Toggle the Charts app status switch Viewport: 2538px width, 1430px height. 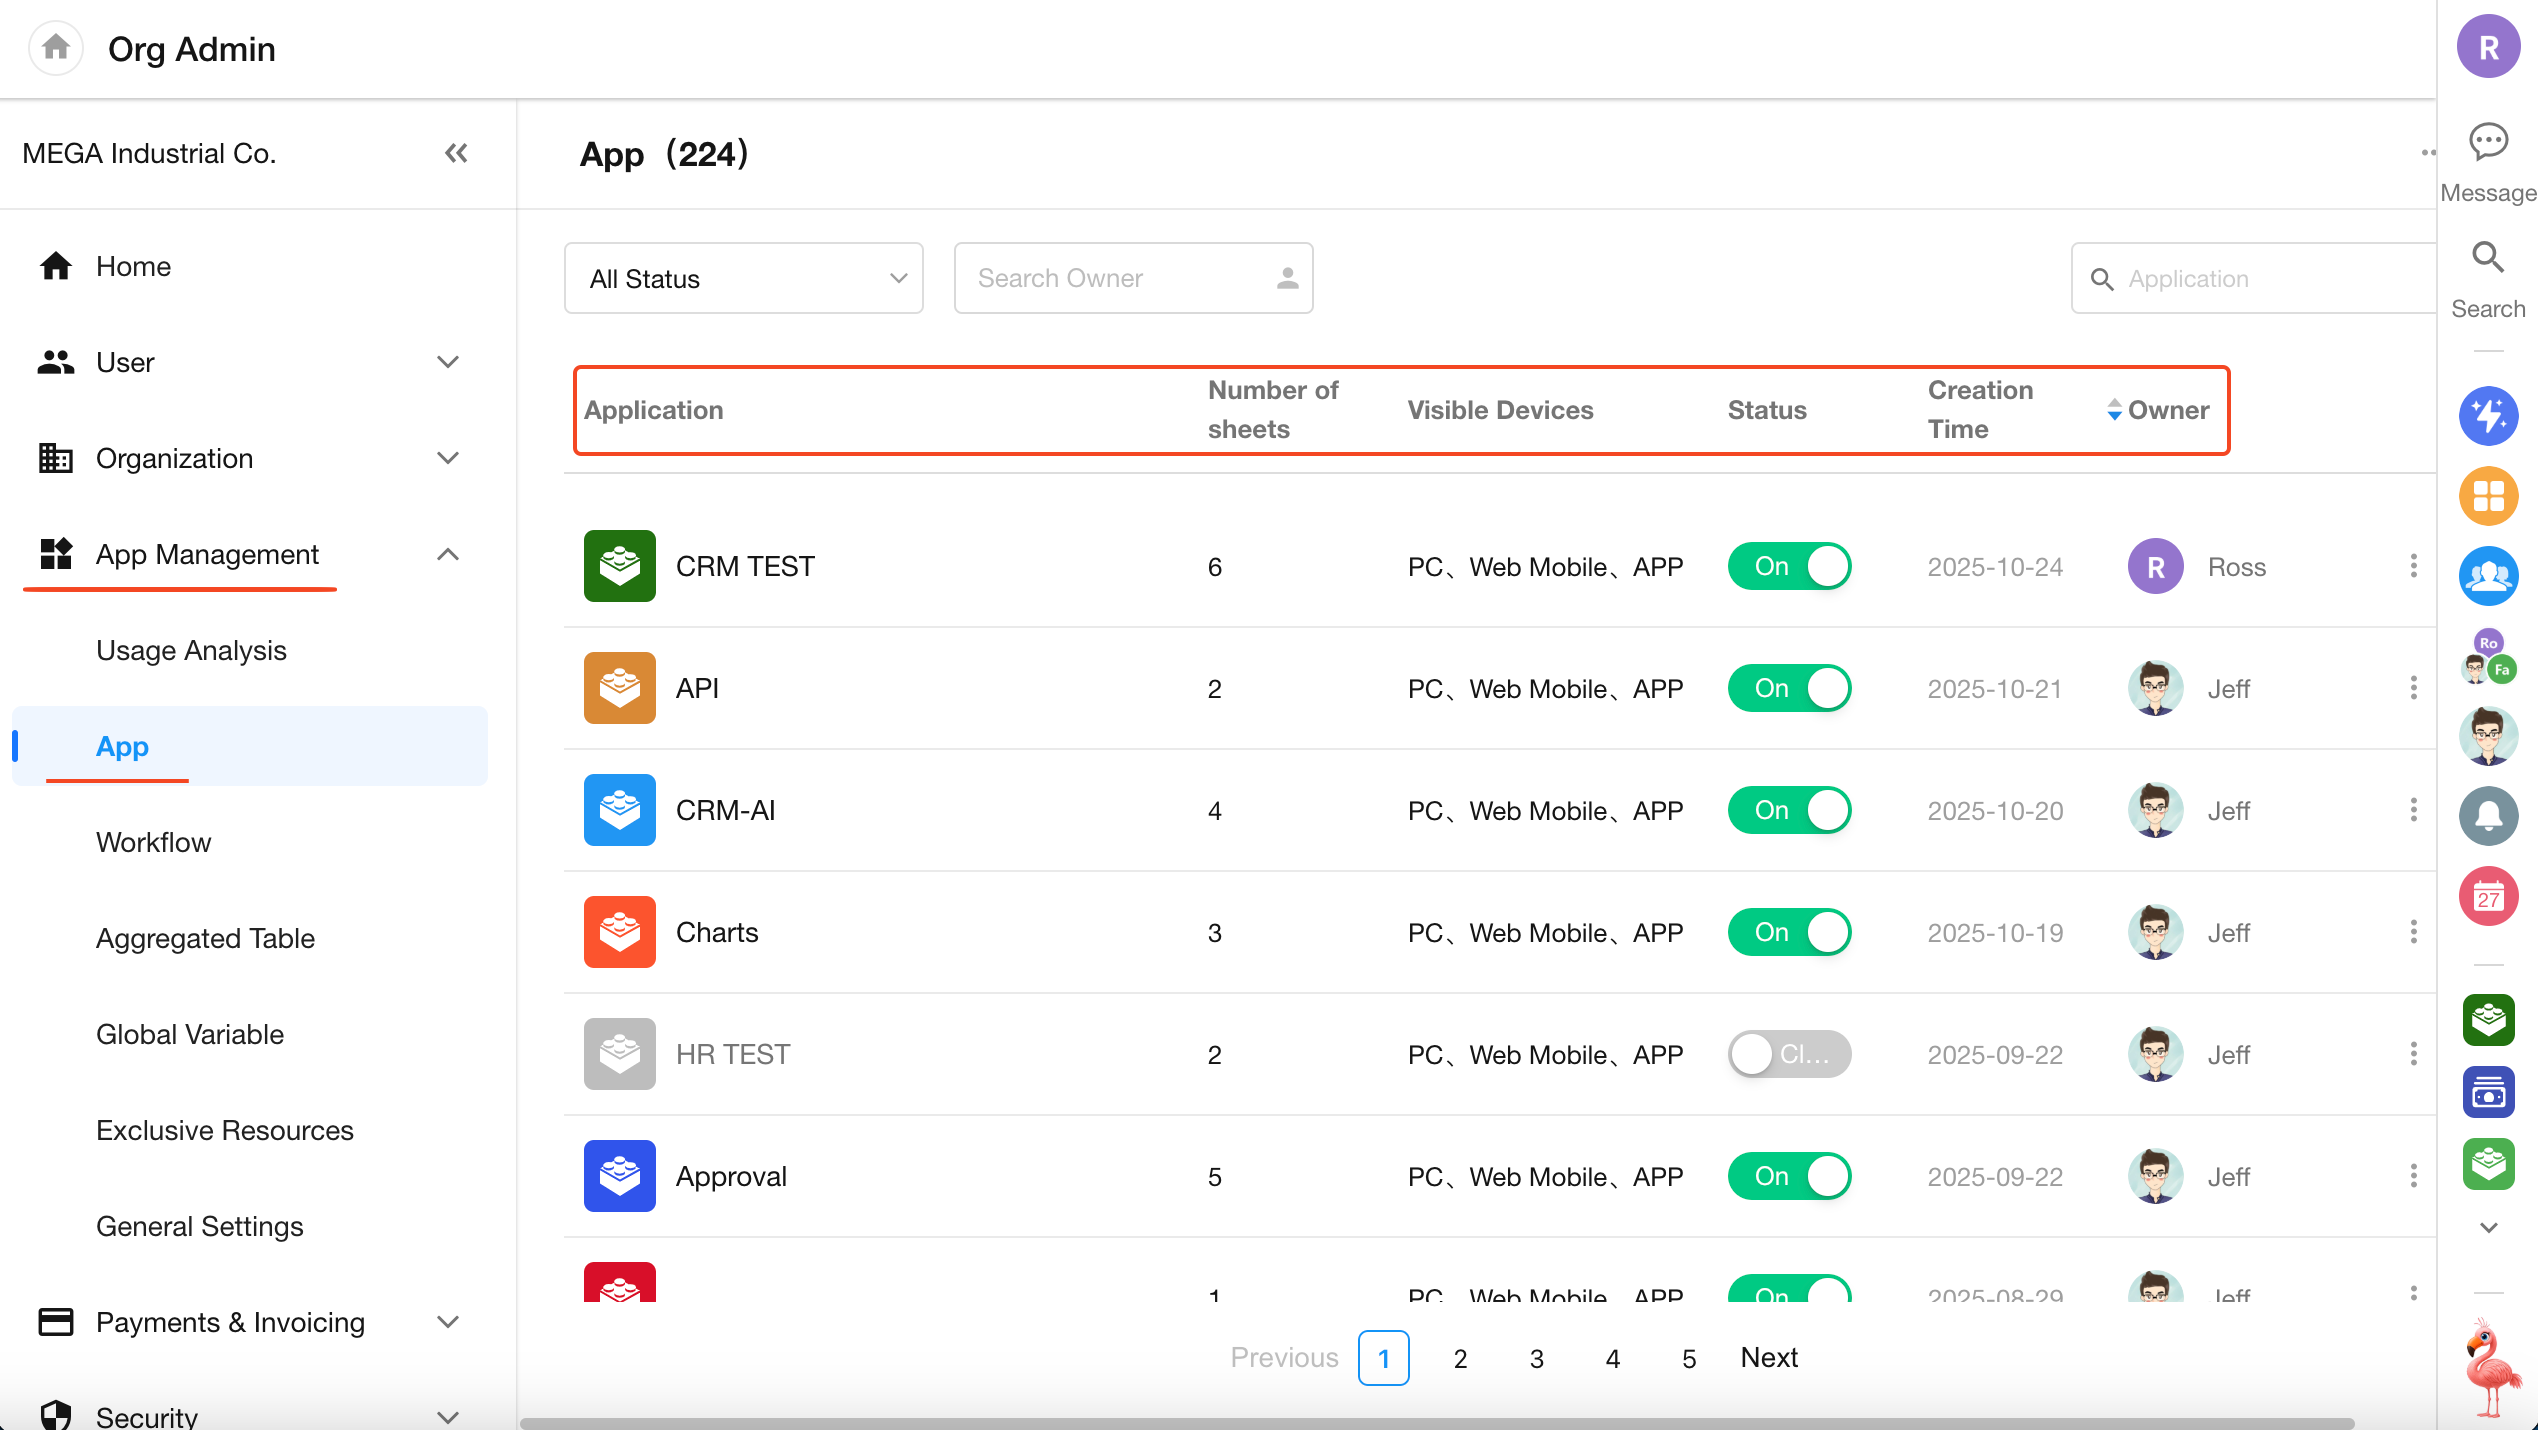pyautogui.click(x=1789, y=932)
